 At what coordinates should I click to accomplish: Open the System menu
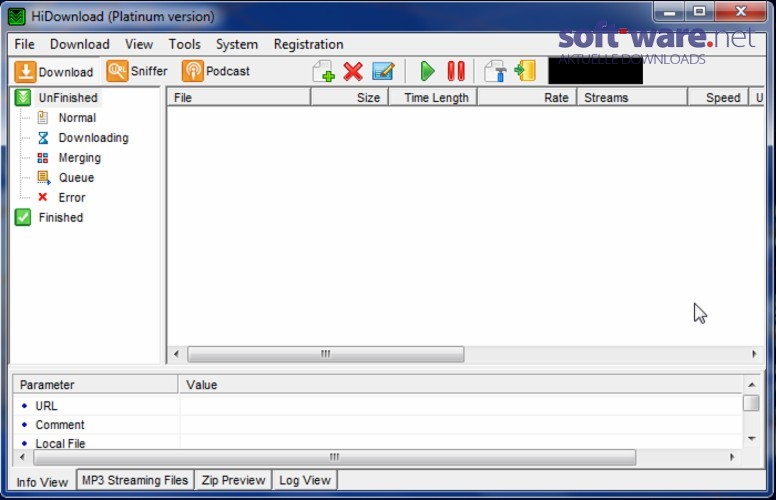point(237,45)
